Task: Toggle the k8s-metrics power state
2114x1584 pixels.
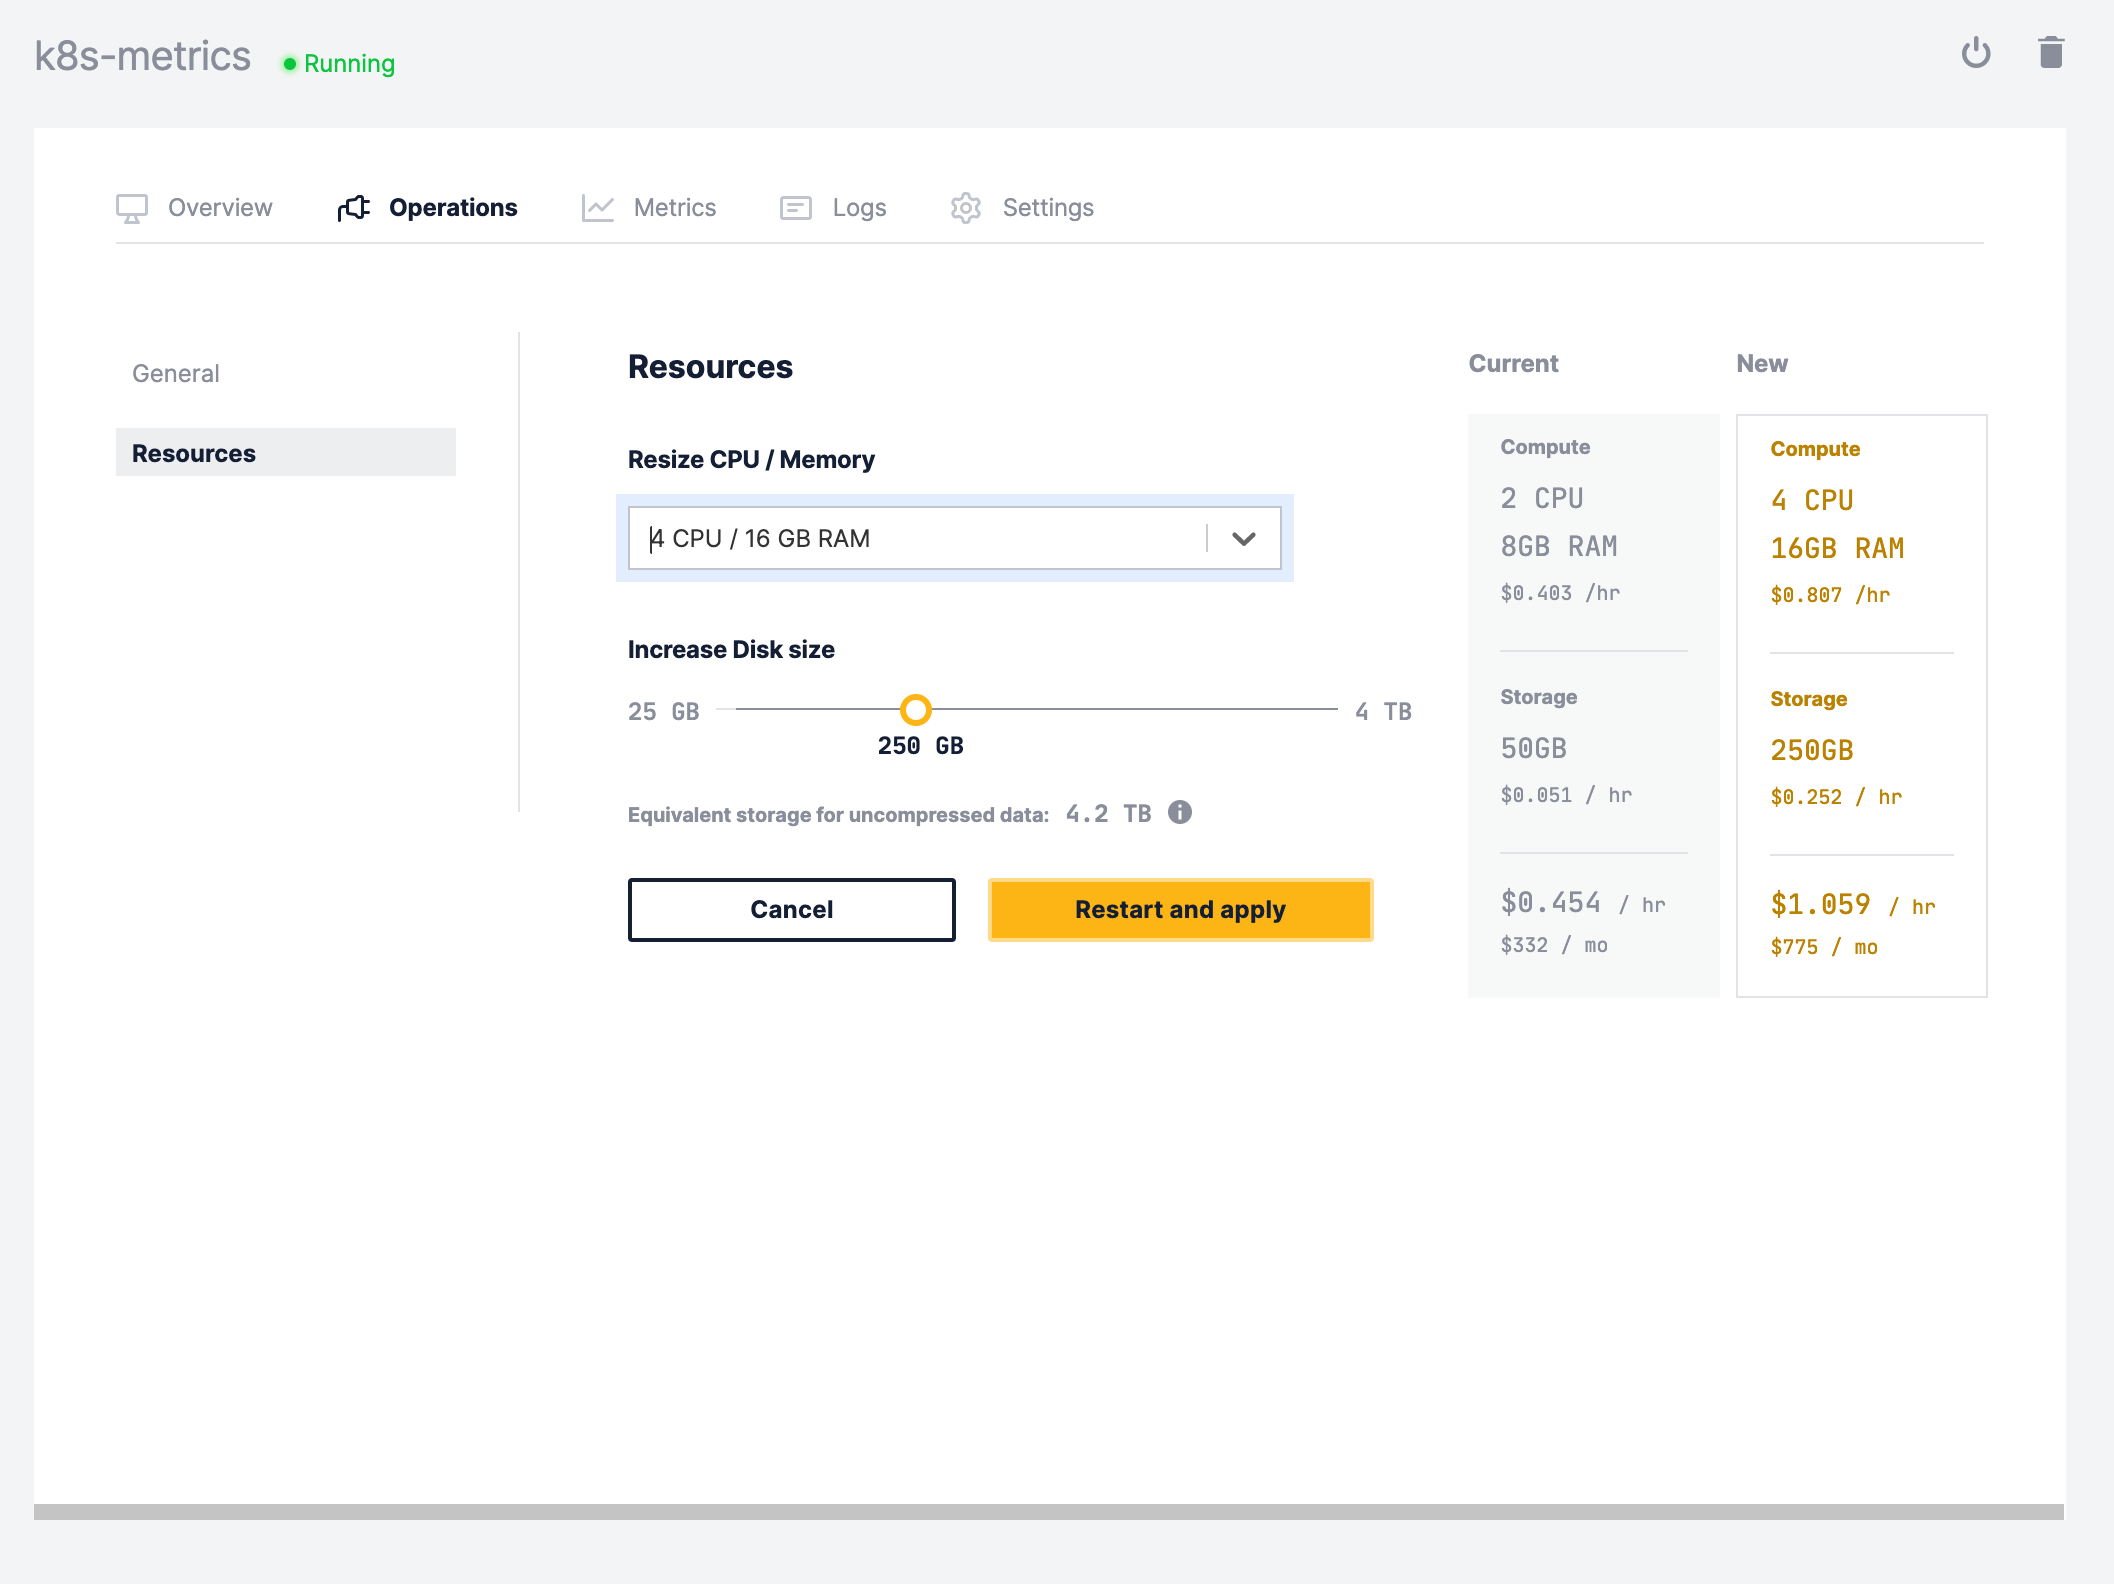Action: (x=1976, y=53)
